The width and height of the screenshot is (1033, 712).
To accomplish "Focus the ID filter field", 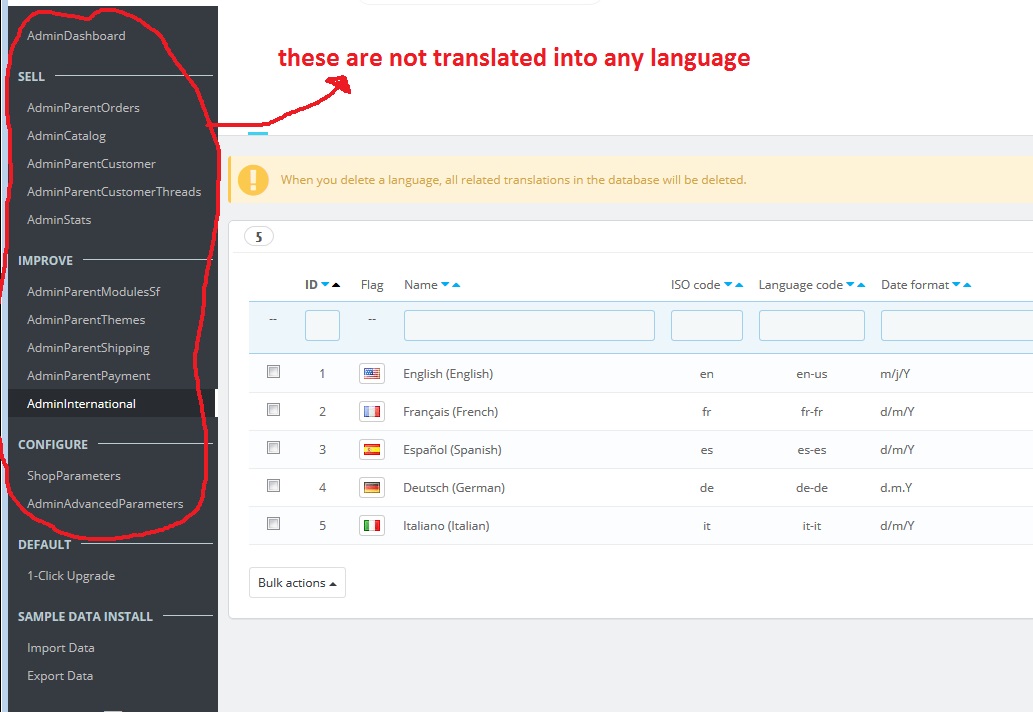I will pyautogui.click(x=322, y=325).
